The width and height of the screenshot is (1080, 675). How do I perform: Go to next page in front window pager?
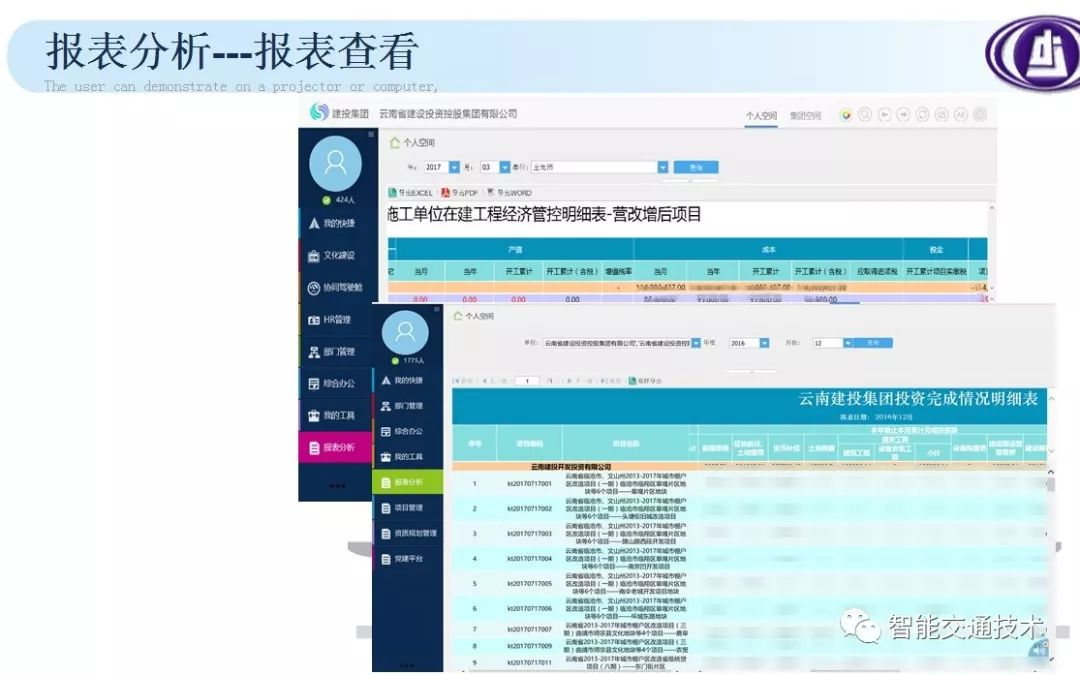pos(579,381)
